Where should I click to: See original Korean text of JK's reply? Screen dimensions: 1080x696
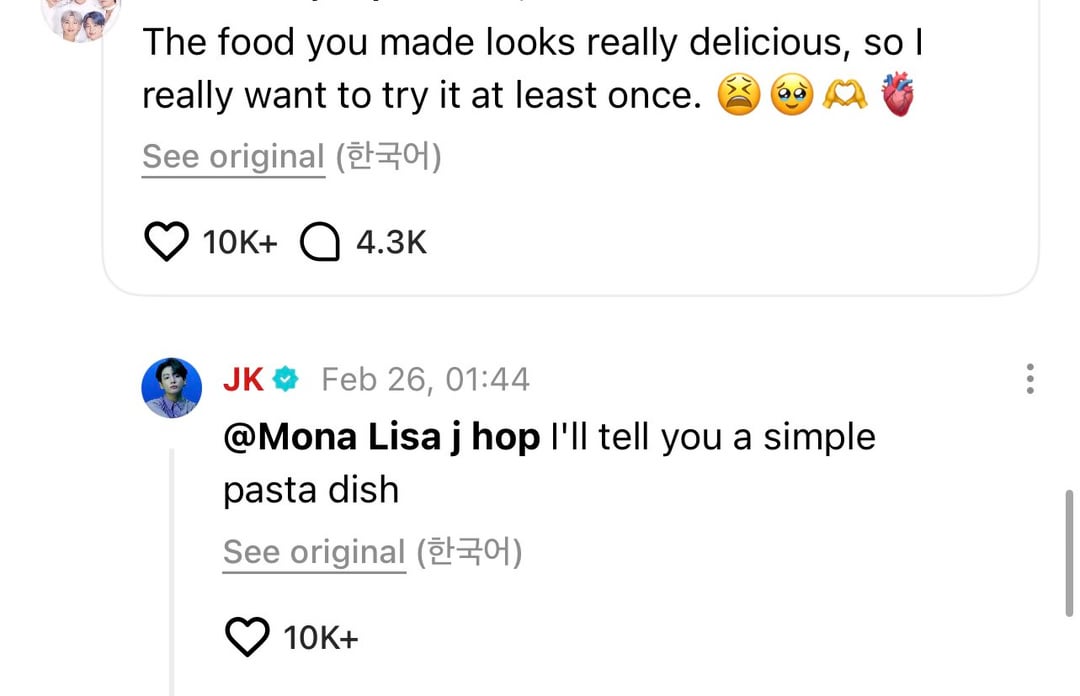click(314, 552)
